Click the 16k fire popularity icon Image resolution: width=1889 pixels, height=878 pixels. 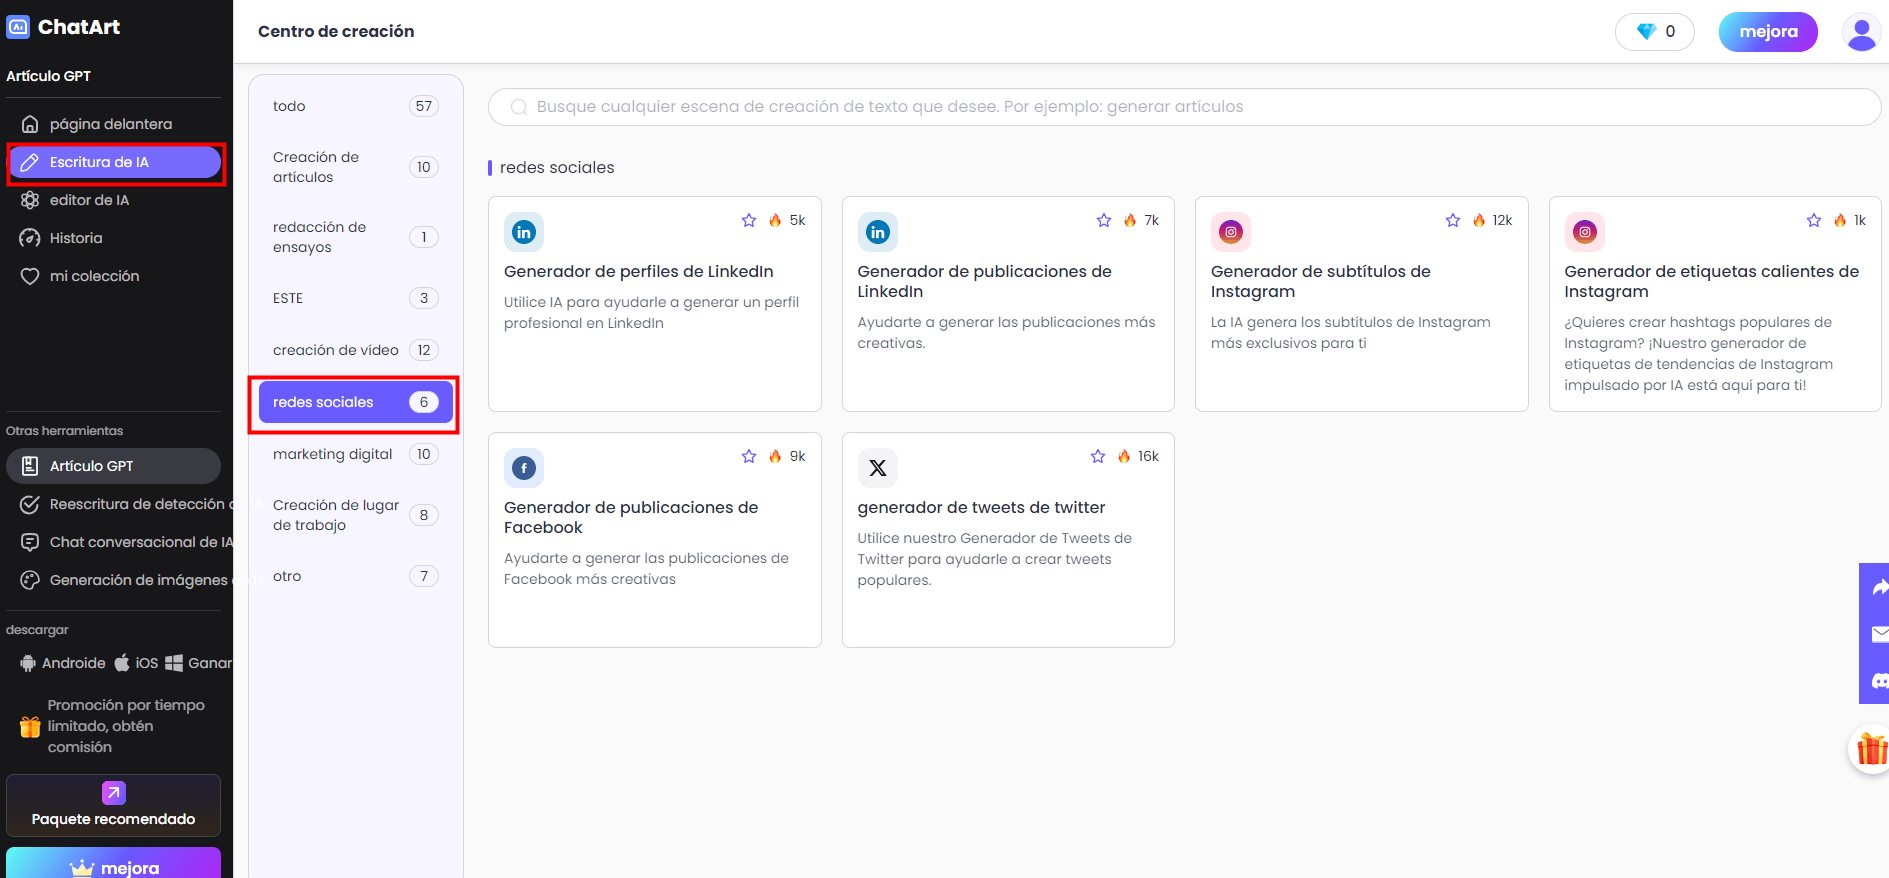(1124, 456)
